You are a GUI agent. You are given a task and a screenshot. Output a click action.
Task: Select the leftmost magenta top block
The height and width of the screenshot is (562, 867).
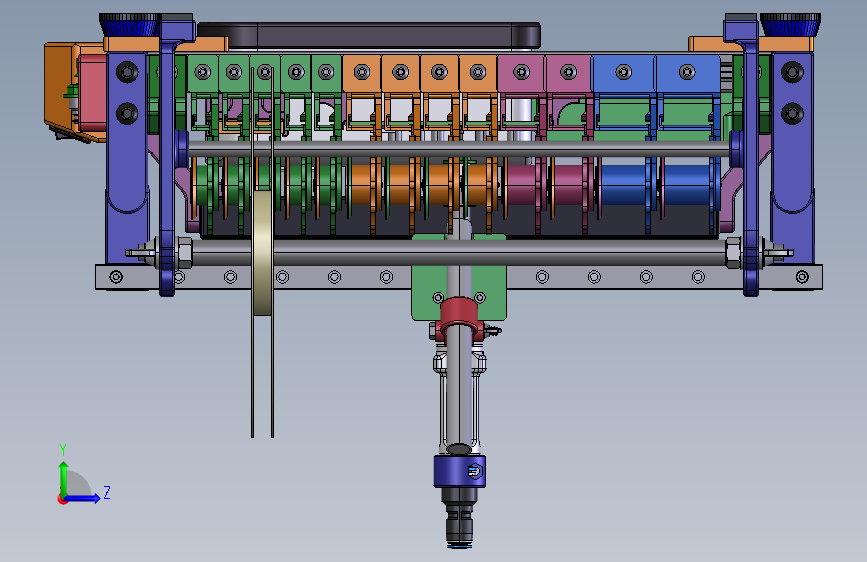521,73
